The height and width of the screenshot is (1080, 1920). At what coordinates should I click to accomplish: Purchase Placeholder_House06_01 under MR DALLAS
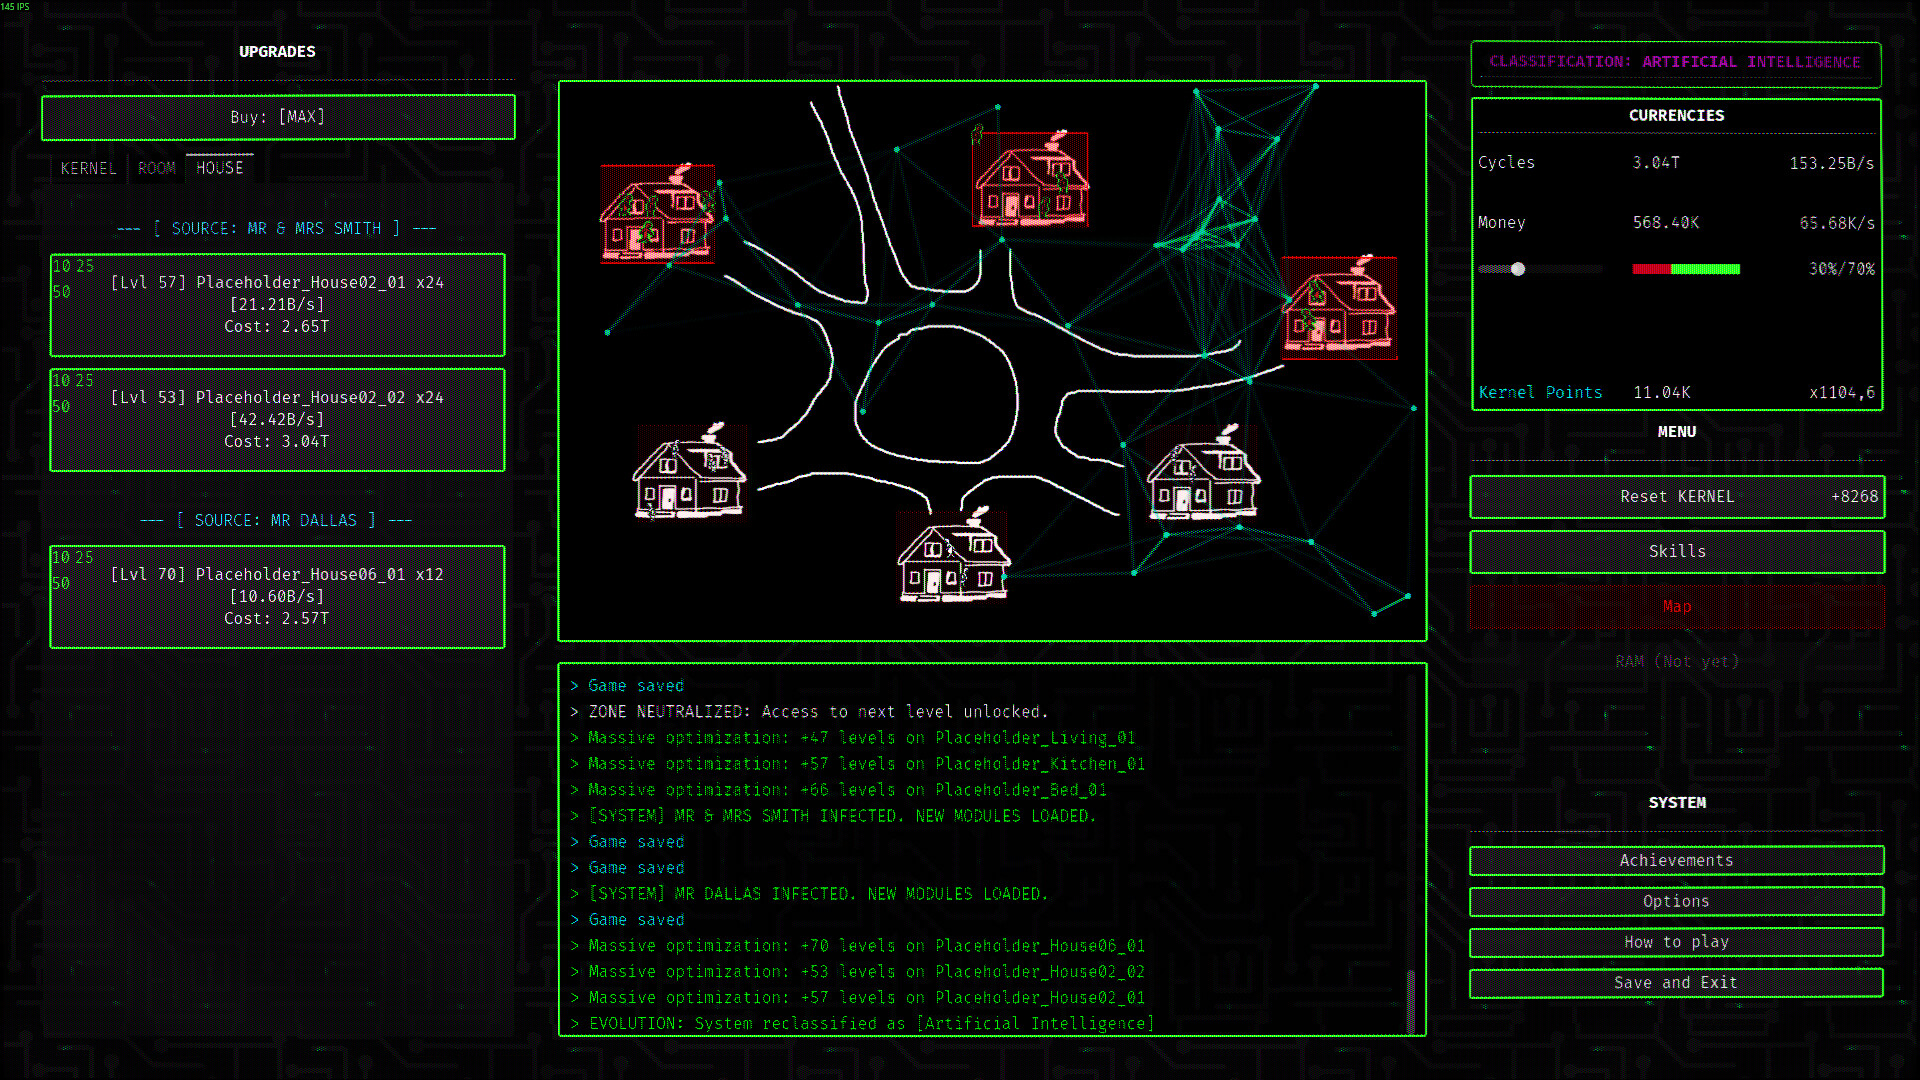pos(278,597)
